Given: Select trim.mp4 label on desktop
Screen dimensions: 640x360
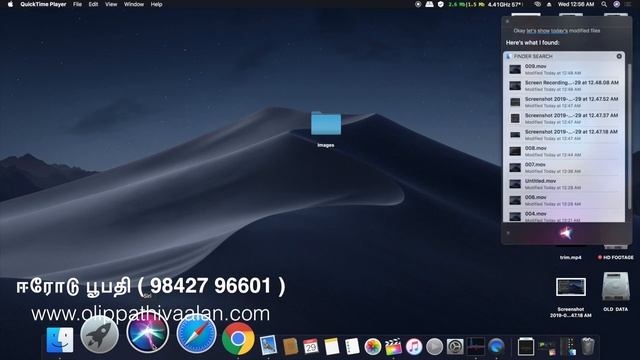Looking at the screenshot, I should (x=570, y=258).
